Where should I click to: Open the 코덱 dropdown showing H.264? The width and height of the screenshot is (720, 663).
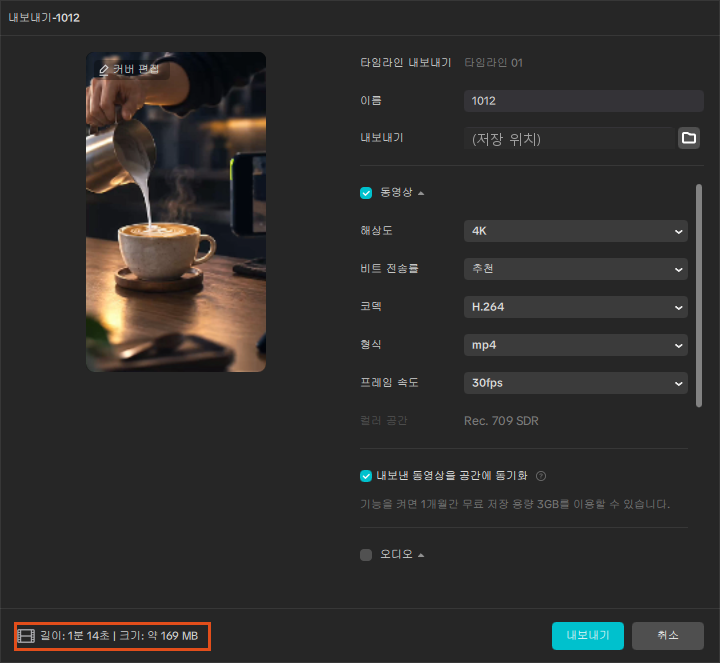tap(576, 307)
